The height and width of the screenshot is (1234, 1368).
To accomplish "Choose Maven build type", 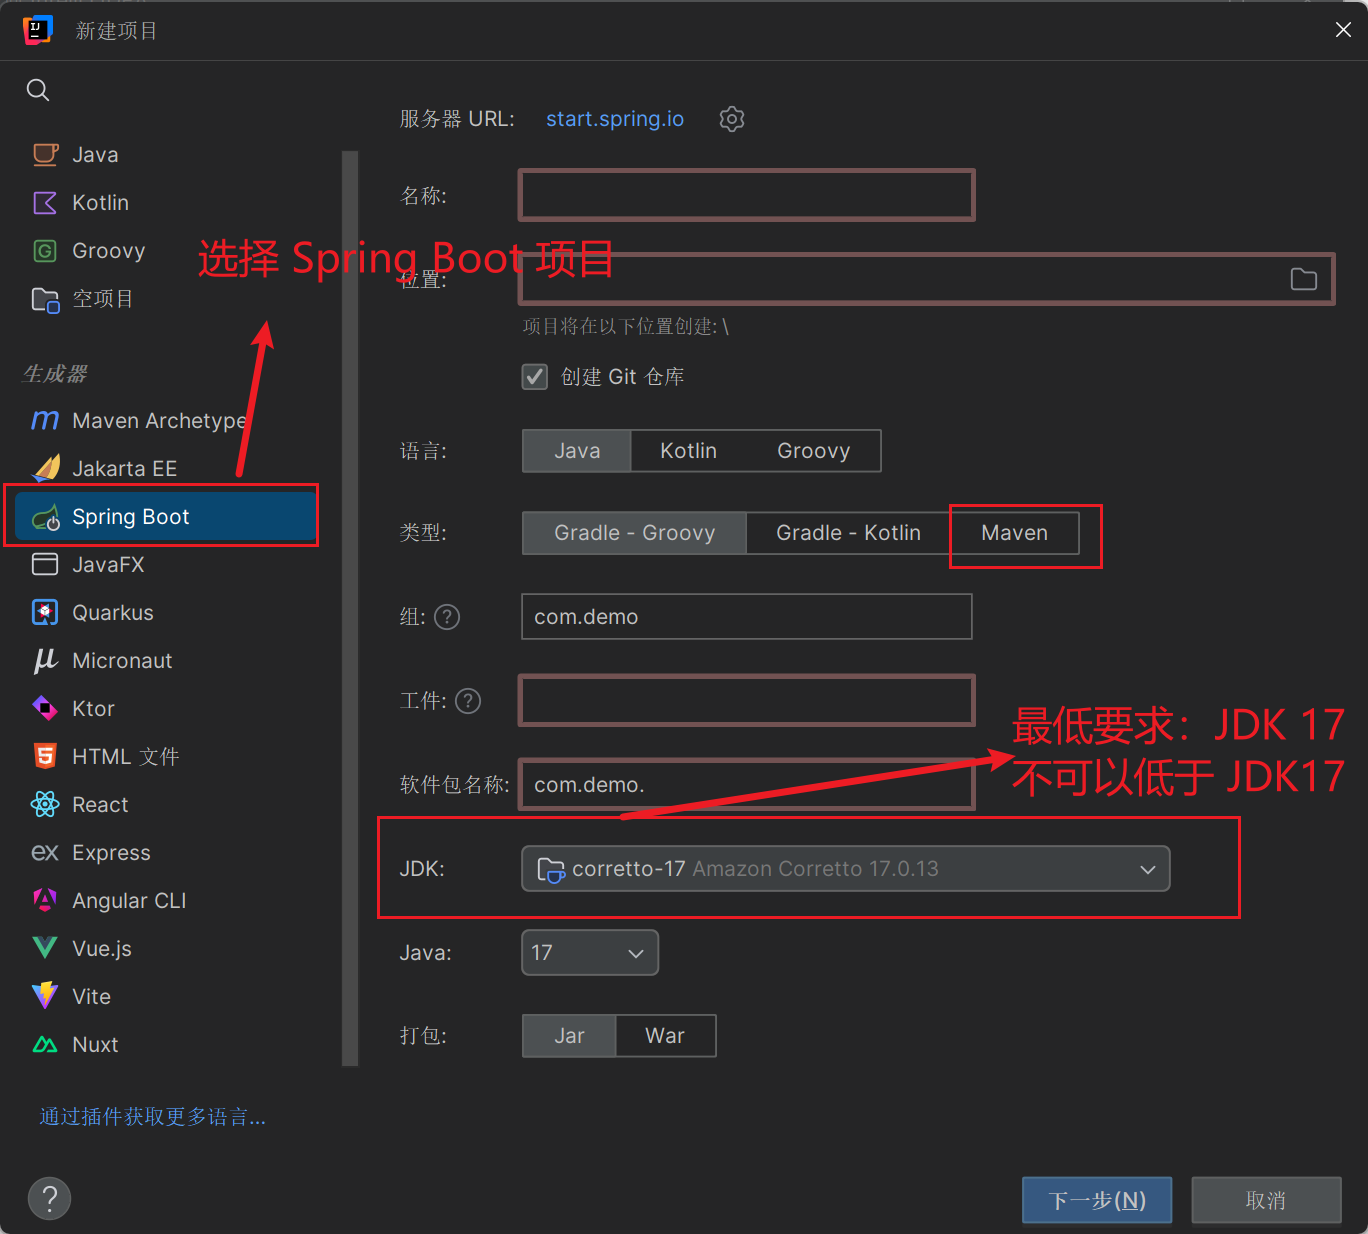I will coord(1014,533).
